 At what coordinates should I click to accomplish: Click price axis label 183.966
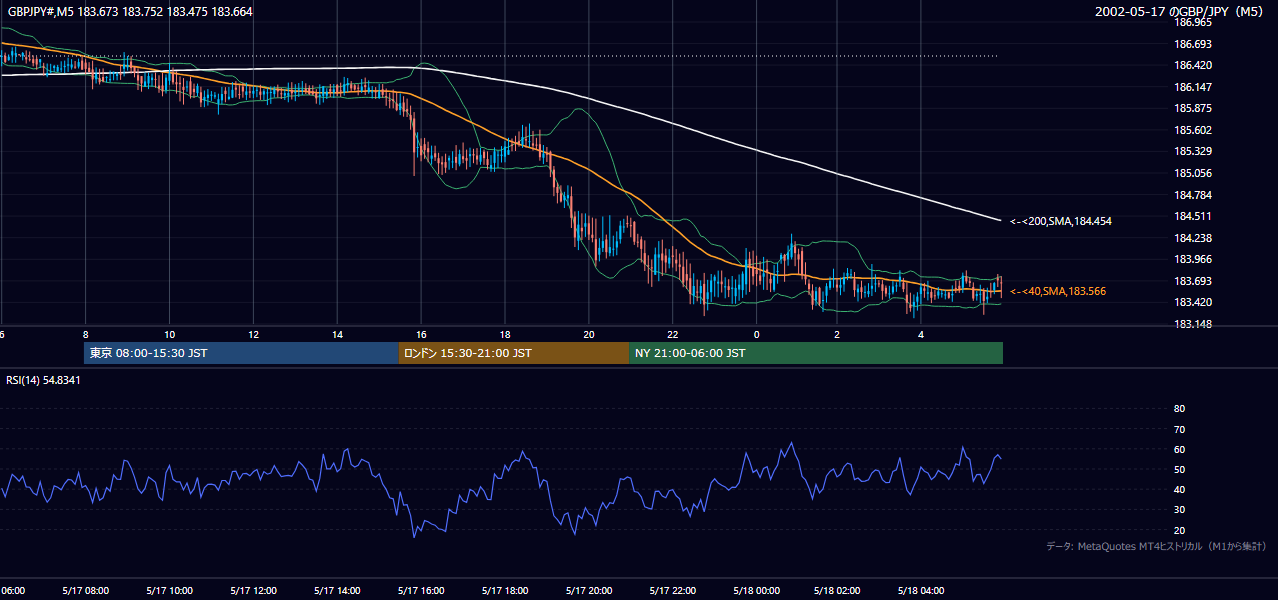click(1192, 260)
